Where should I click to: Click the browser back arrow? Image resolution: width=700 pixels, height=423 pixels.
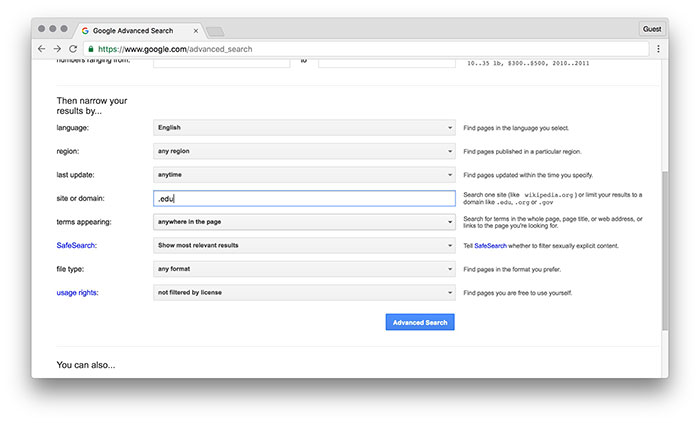[41, 48]
